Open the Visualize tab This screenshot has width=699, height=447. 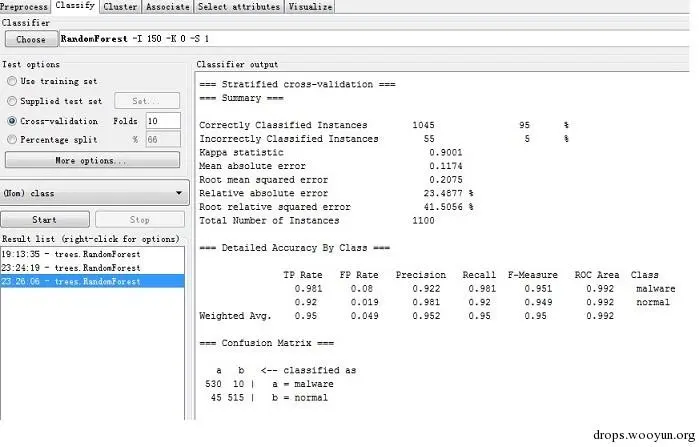[310, 7]
